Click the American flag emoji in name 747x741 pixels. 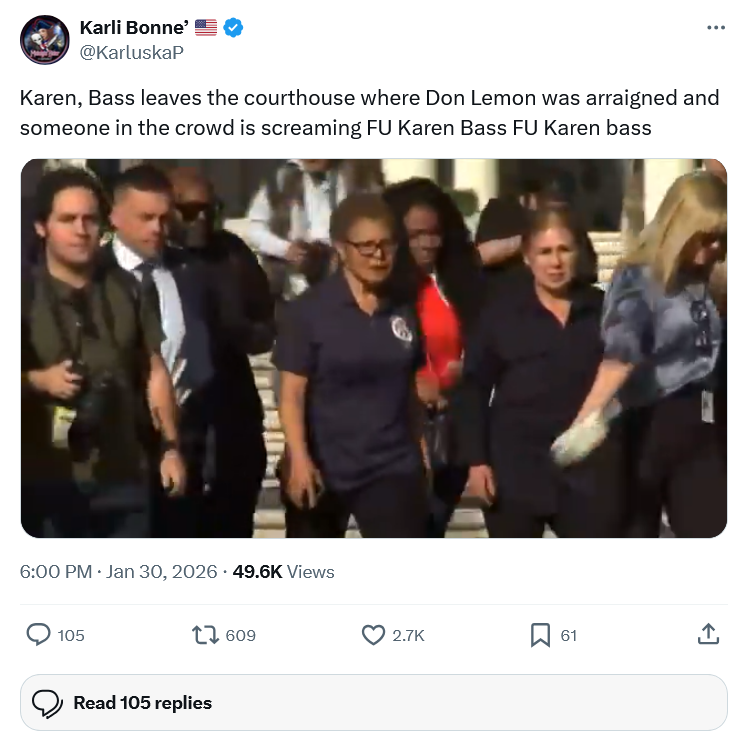pyautogui.click(x=206, y=28)
